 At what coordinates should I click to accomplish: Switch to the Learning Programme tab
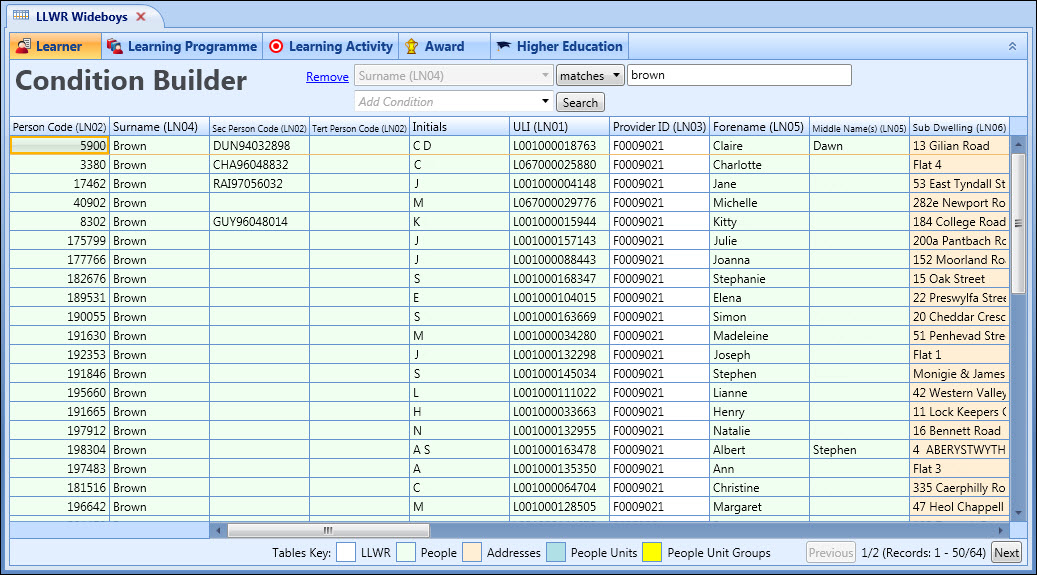tap(191, 46)
